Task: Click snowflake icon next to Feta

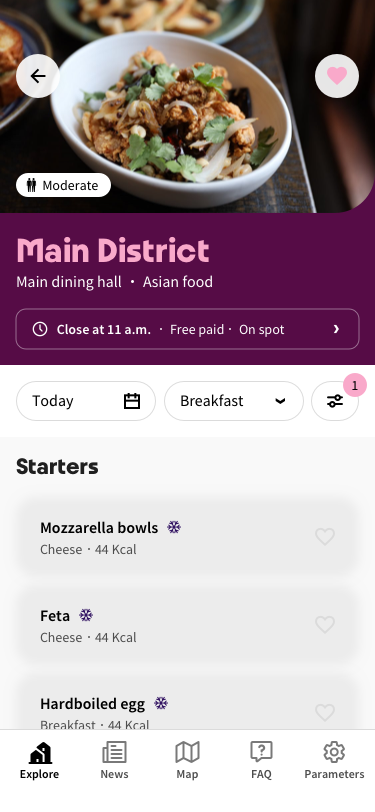Action: [x=85, y=615]
